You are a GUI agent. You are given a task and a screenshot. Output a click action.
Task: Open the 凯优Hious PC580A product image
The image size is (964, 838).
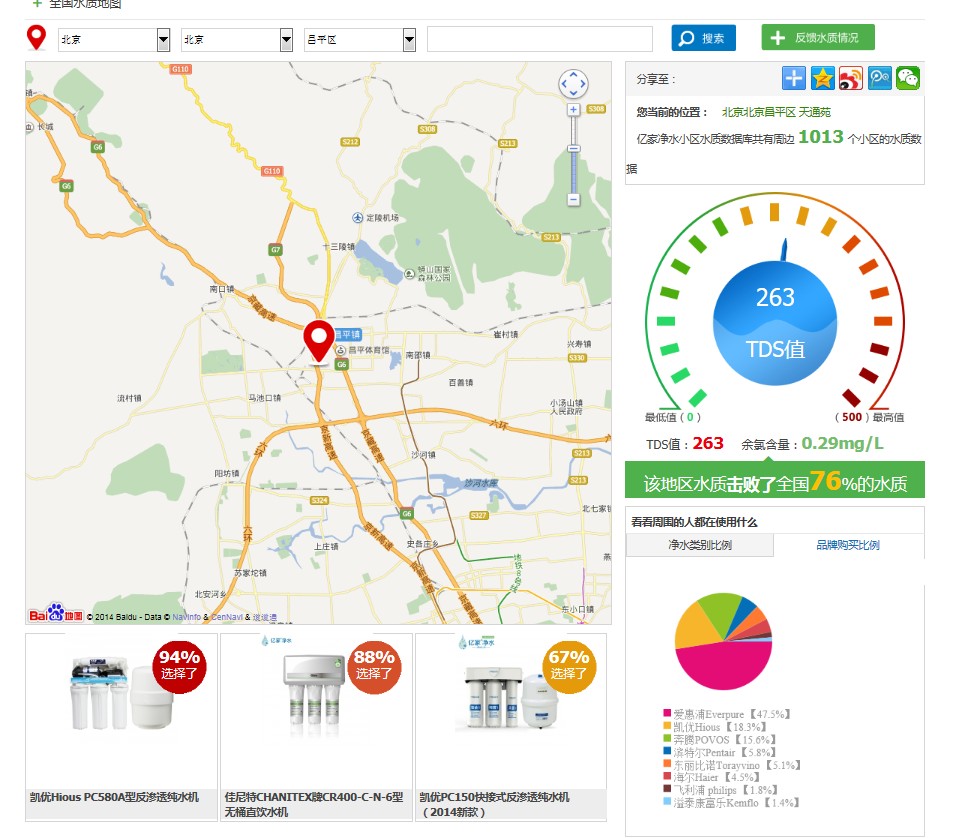[120, 694]
